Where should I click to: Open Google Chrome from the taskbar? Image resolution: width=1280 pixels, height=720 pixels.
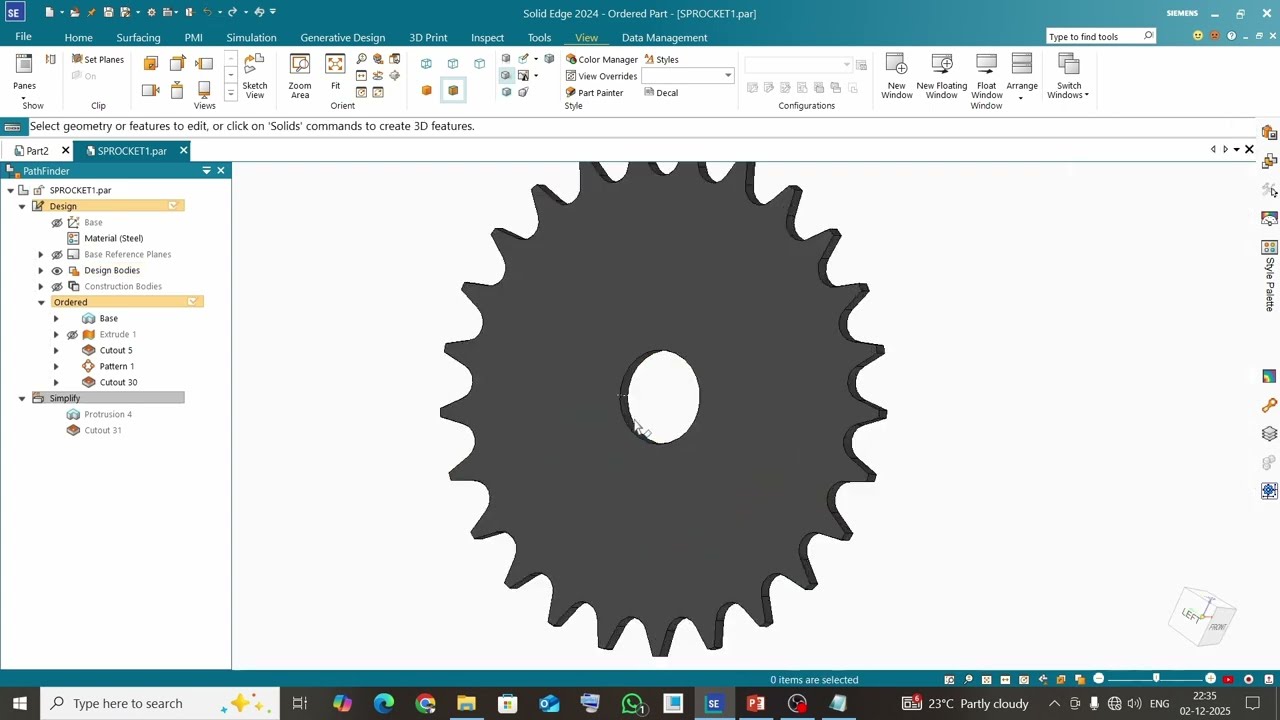tap(426, 703)
